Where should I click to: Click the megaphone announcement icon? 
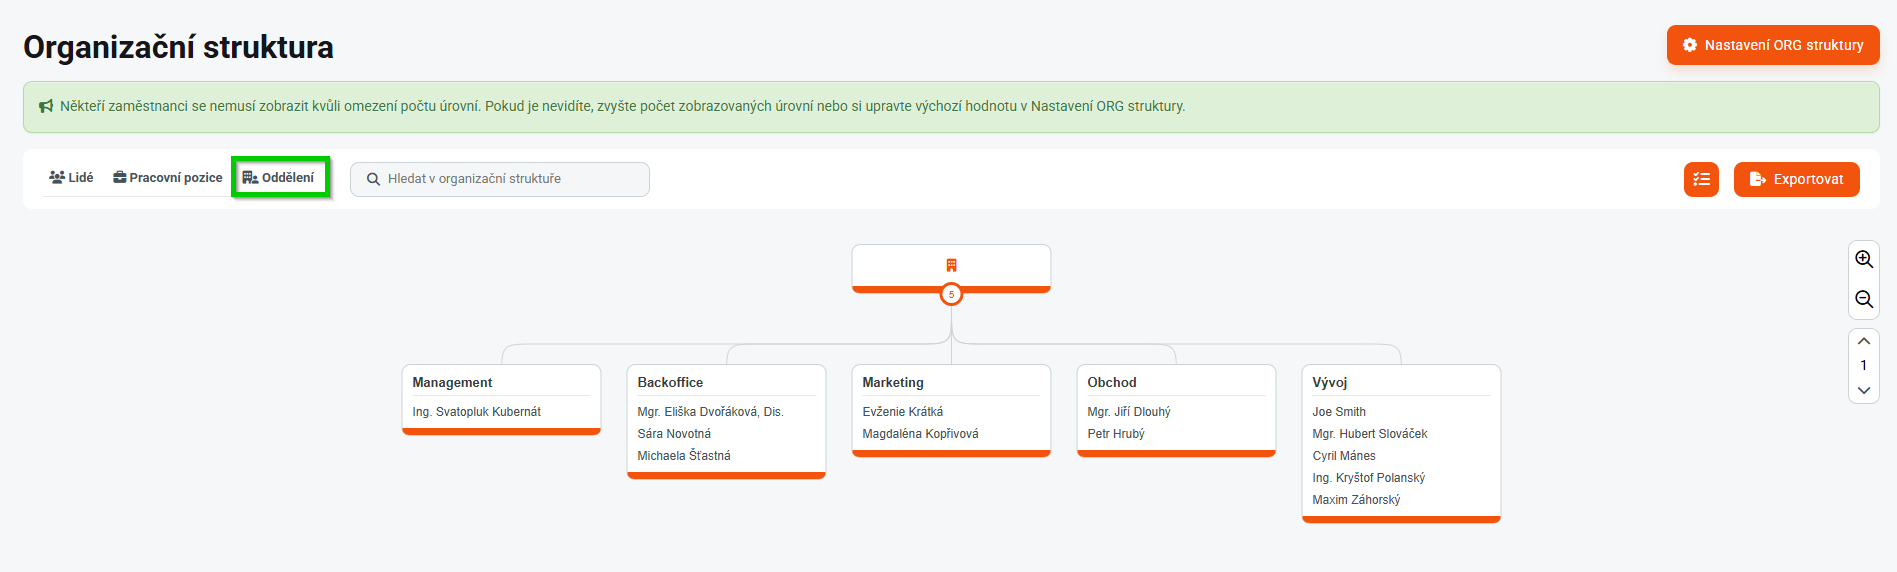[x=46, y=106]
